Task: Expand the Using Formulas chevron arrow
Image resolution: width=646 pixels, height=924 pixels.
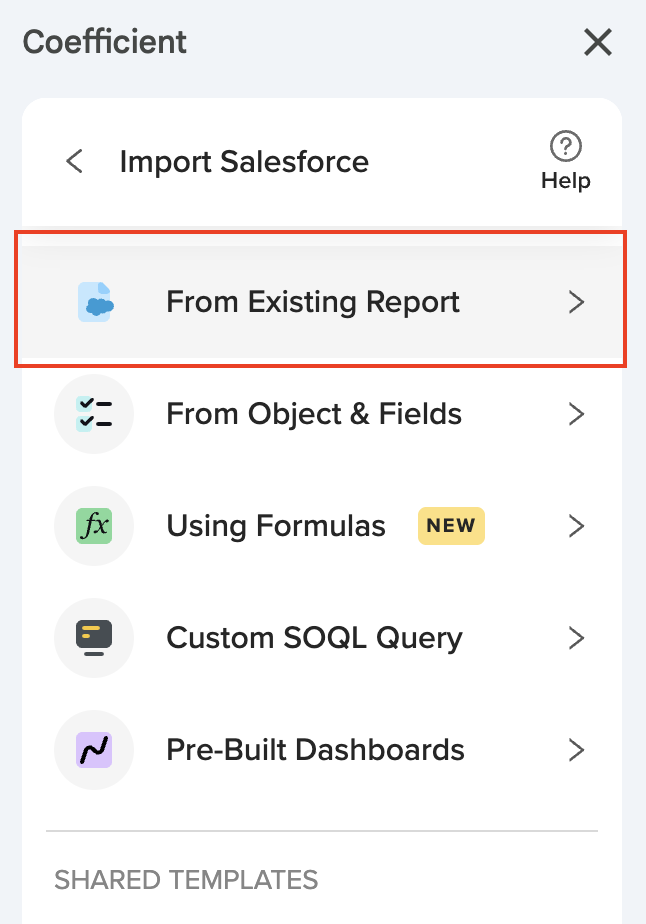Action: [x=576, y=526]
